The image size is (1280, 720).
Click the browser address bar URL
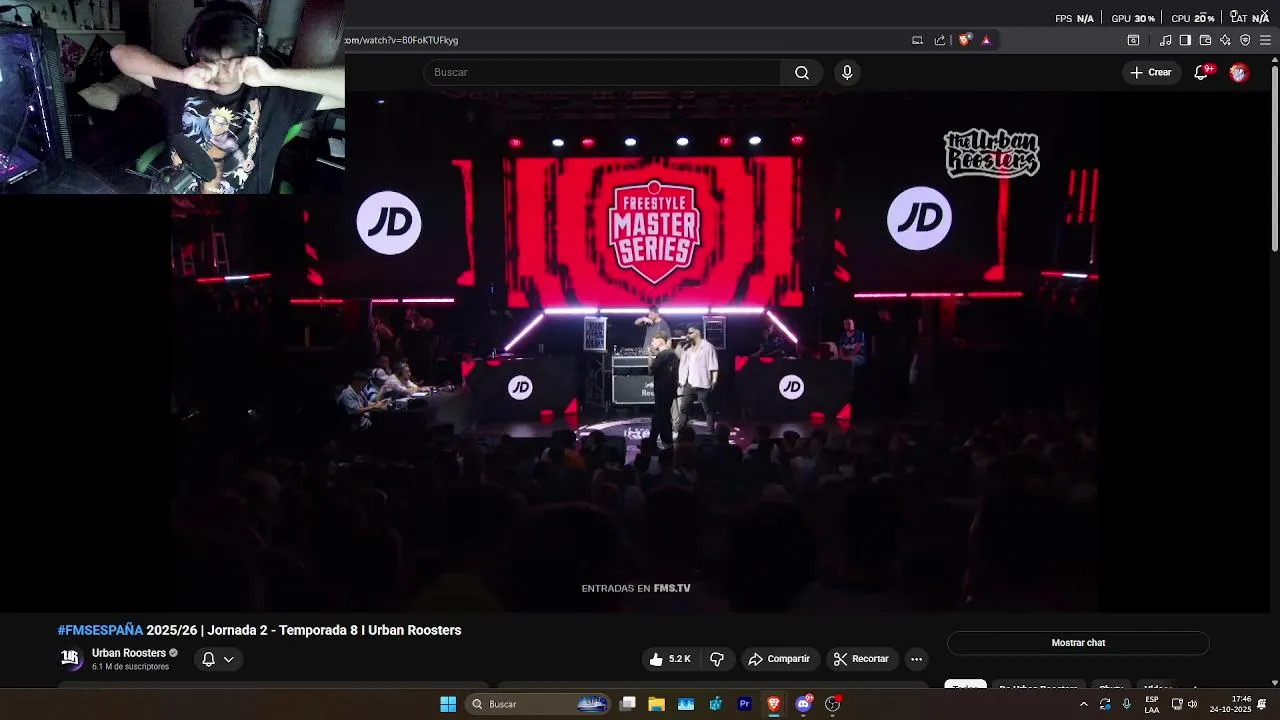402,40
